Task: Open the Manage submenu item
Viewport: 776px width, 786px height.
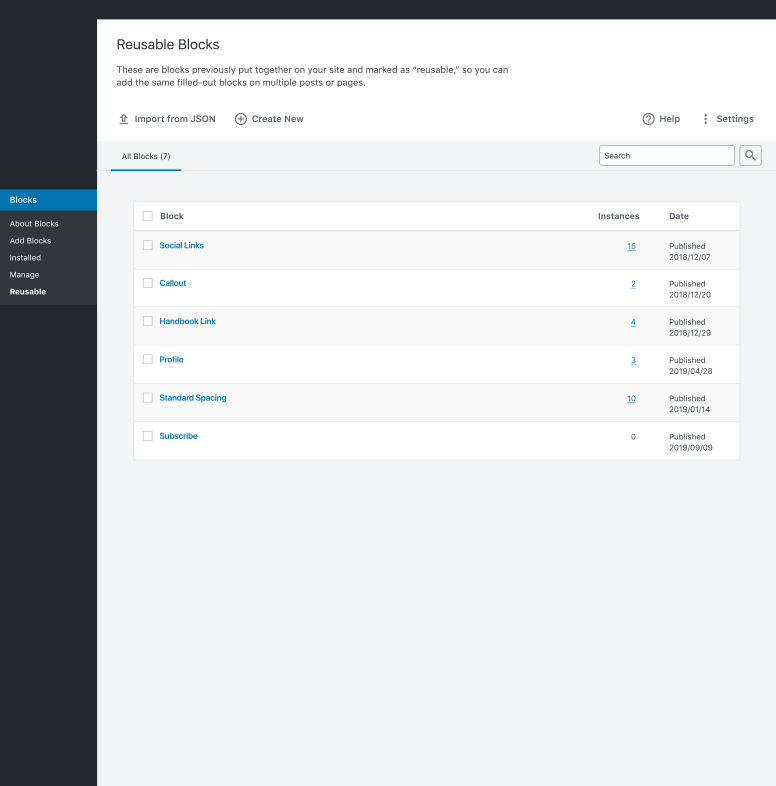Action: coord(24,275)
